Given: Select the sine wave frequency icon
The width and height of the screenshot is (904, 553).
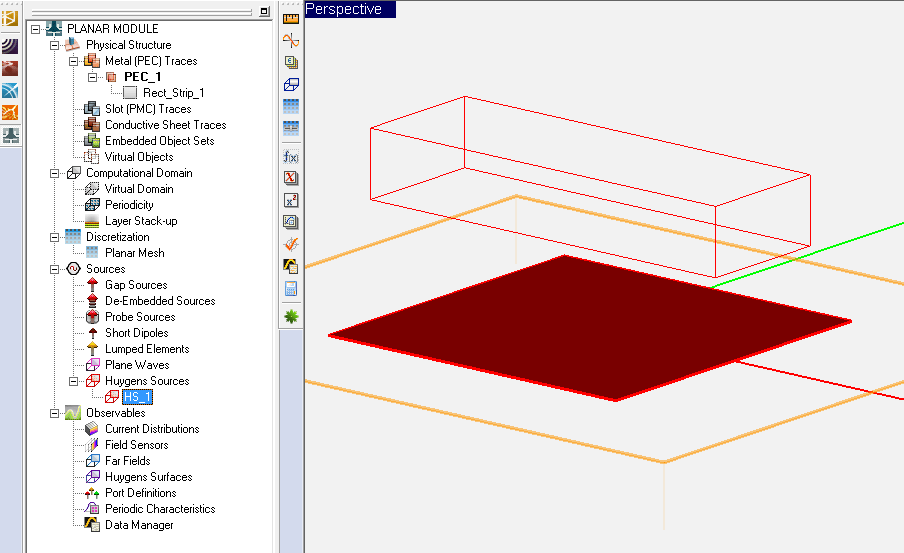Looking at the screenshot, I should tap(291, 40).
